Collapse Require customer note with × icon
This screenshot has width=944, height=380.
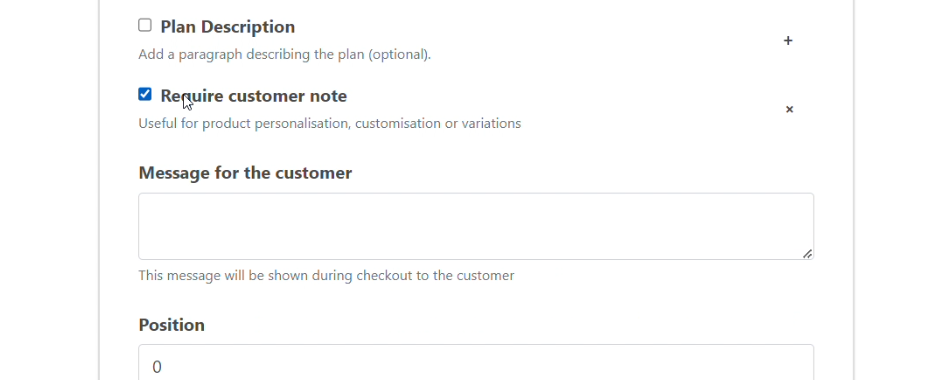click(x=789, y=109)
